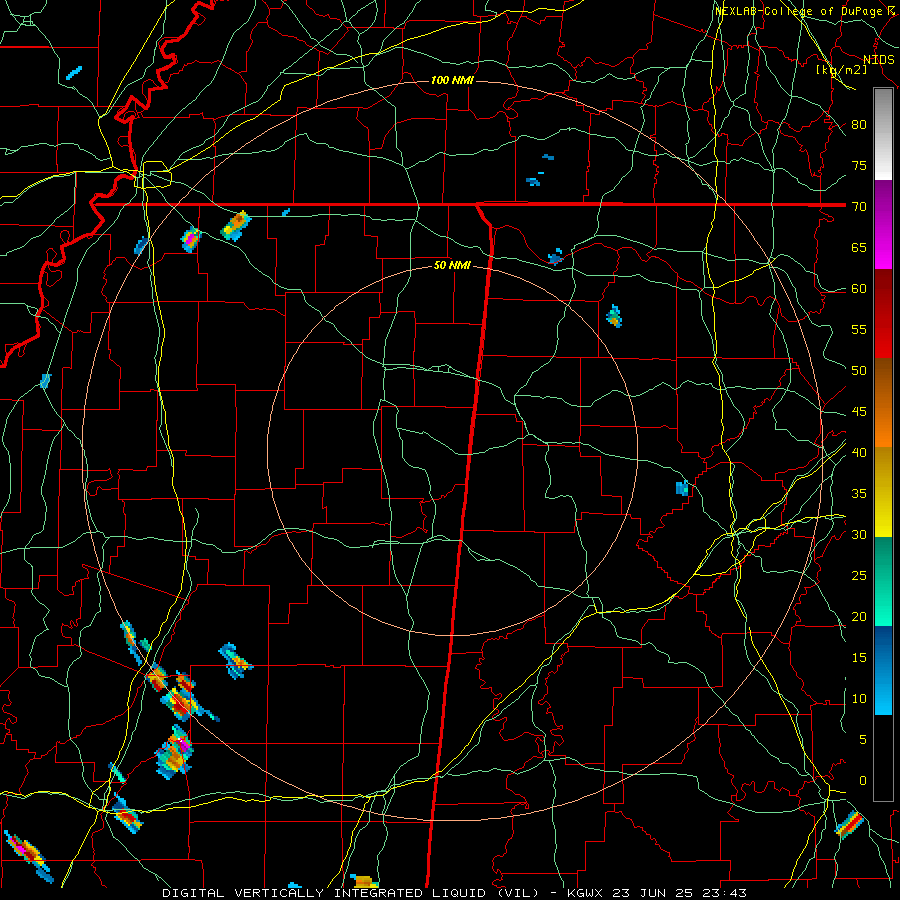This screenshot has height=900, width=900.
Task: Click the 70 value on the scale
Action: (859, 207)
